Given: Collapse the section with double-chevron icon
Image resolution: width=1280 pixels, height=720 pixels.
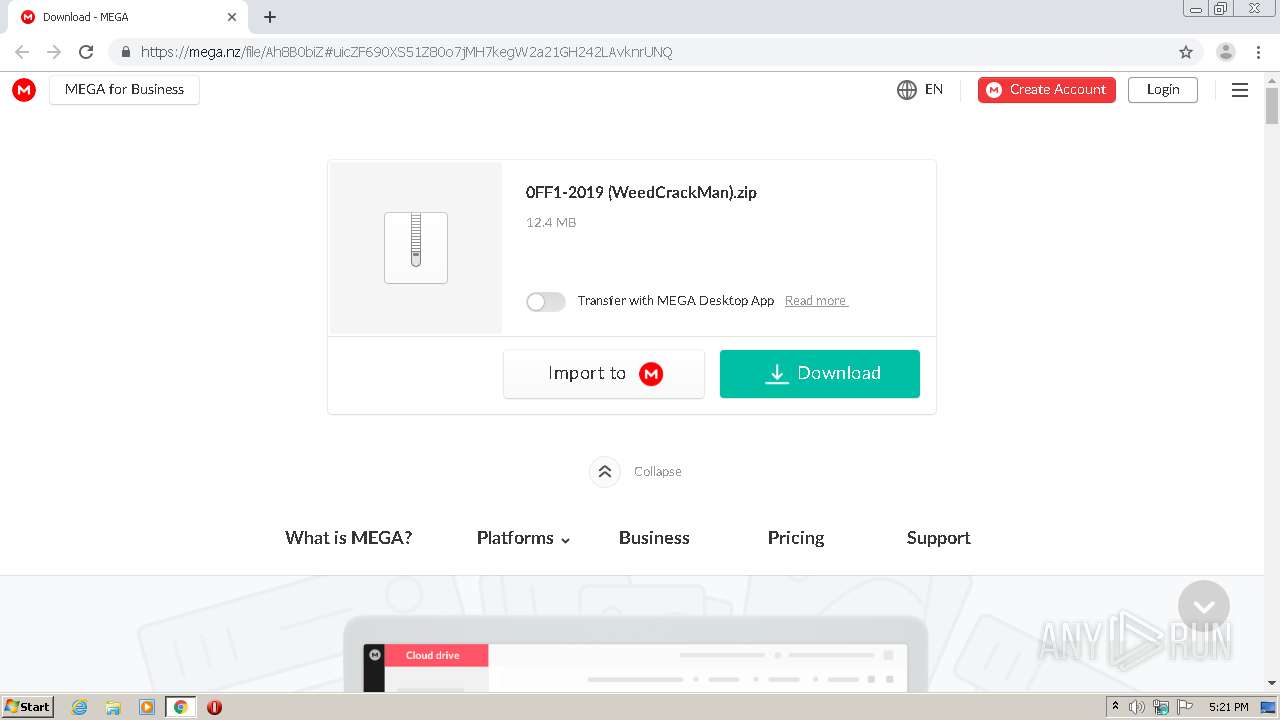Looking at the screenshot, I should 604,471.
